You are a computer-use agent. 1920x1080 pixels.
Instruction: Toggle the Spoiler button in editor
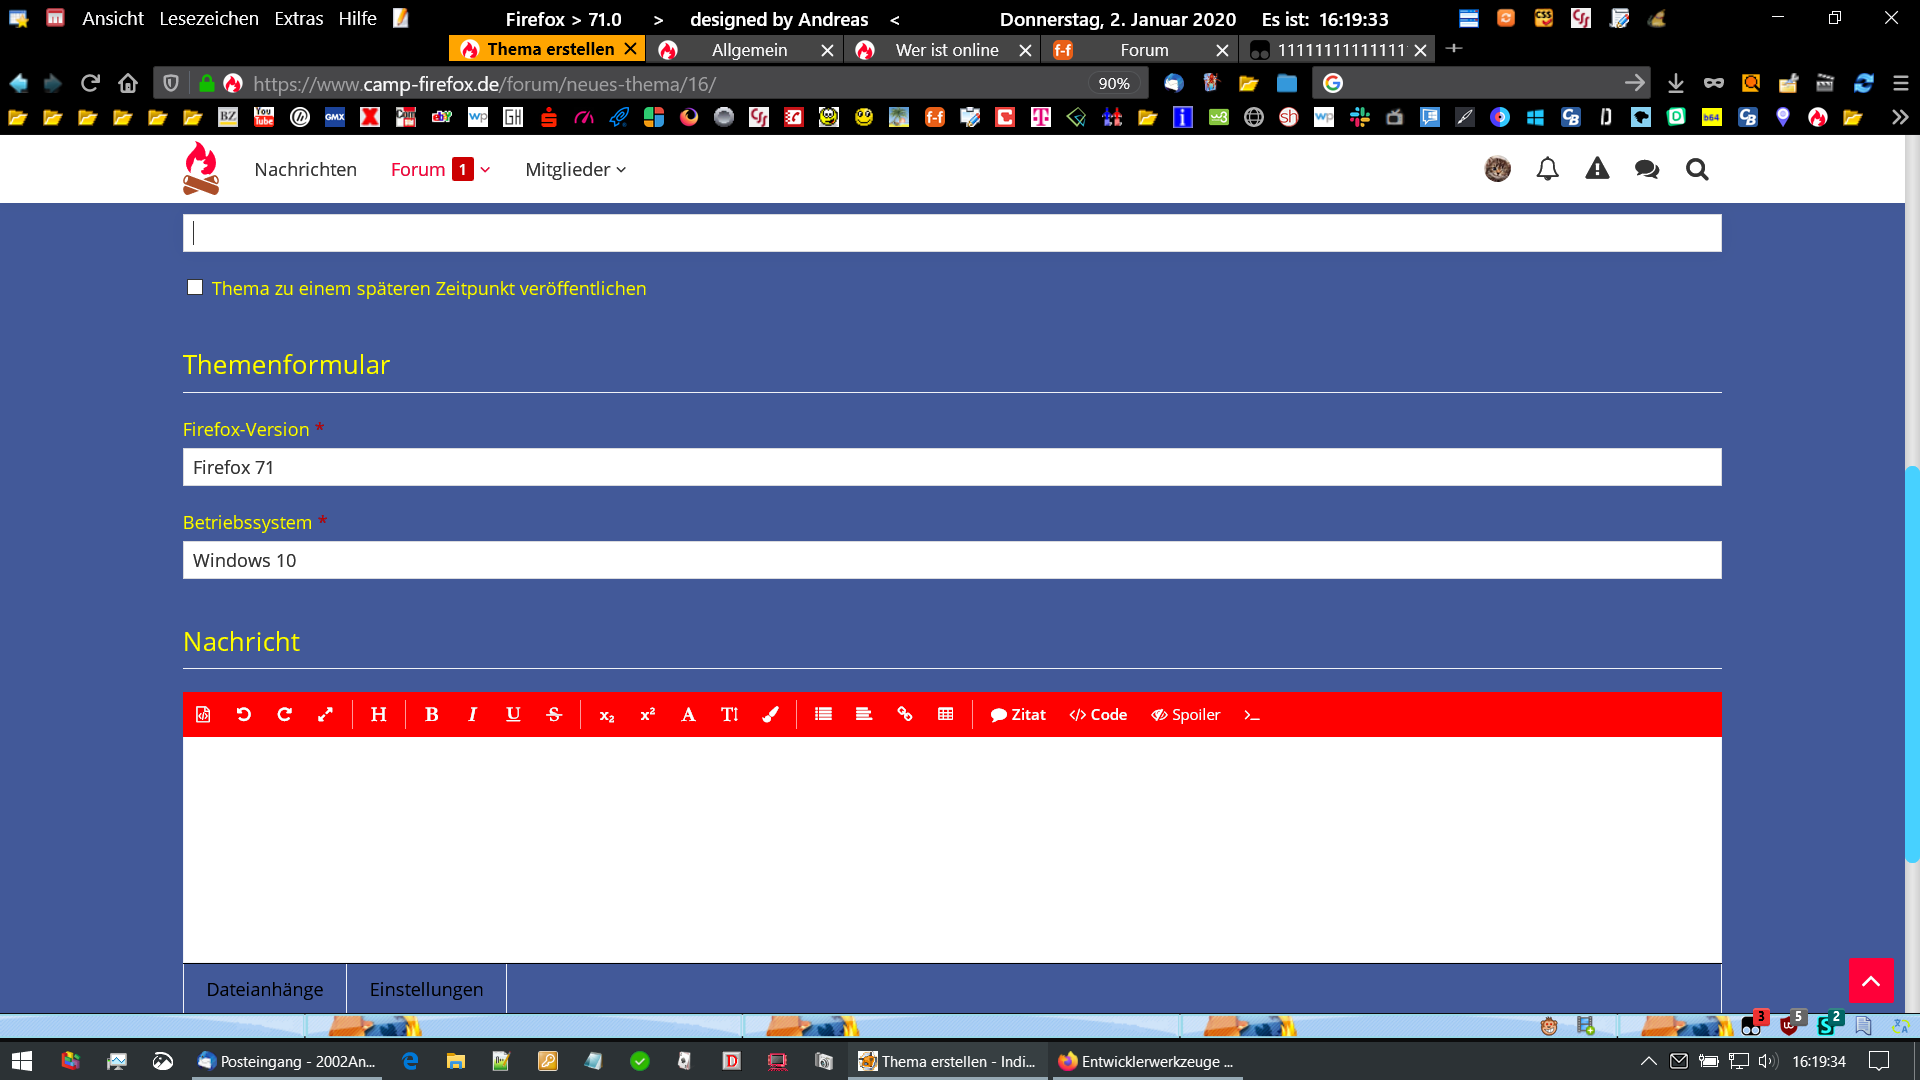coord(1185,714)
